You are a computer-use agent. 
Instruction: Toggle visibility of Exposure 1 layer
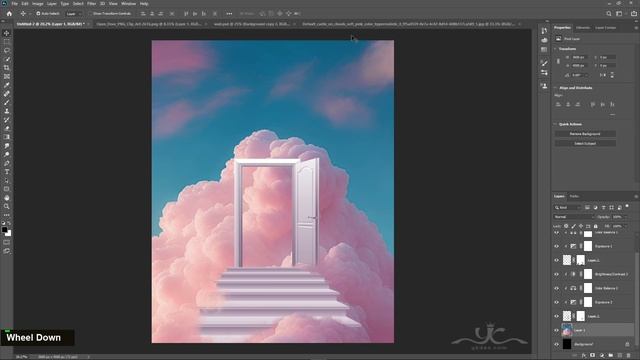click(556, 246)
